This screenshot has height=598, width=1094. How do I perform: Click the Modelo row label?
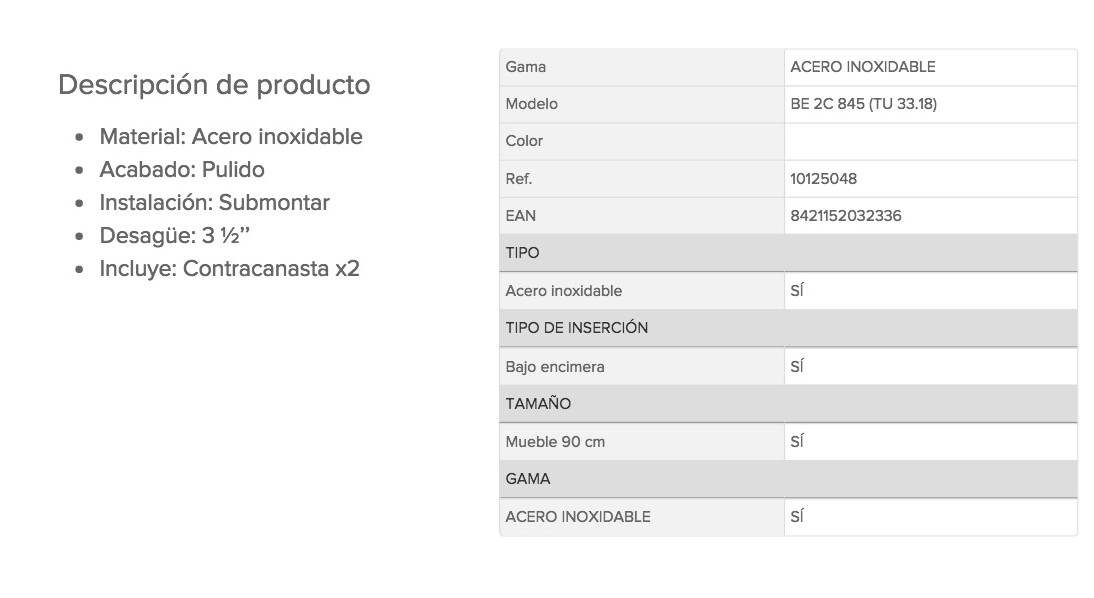(532, 104)
